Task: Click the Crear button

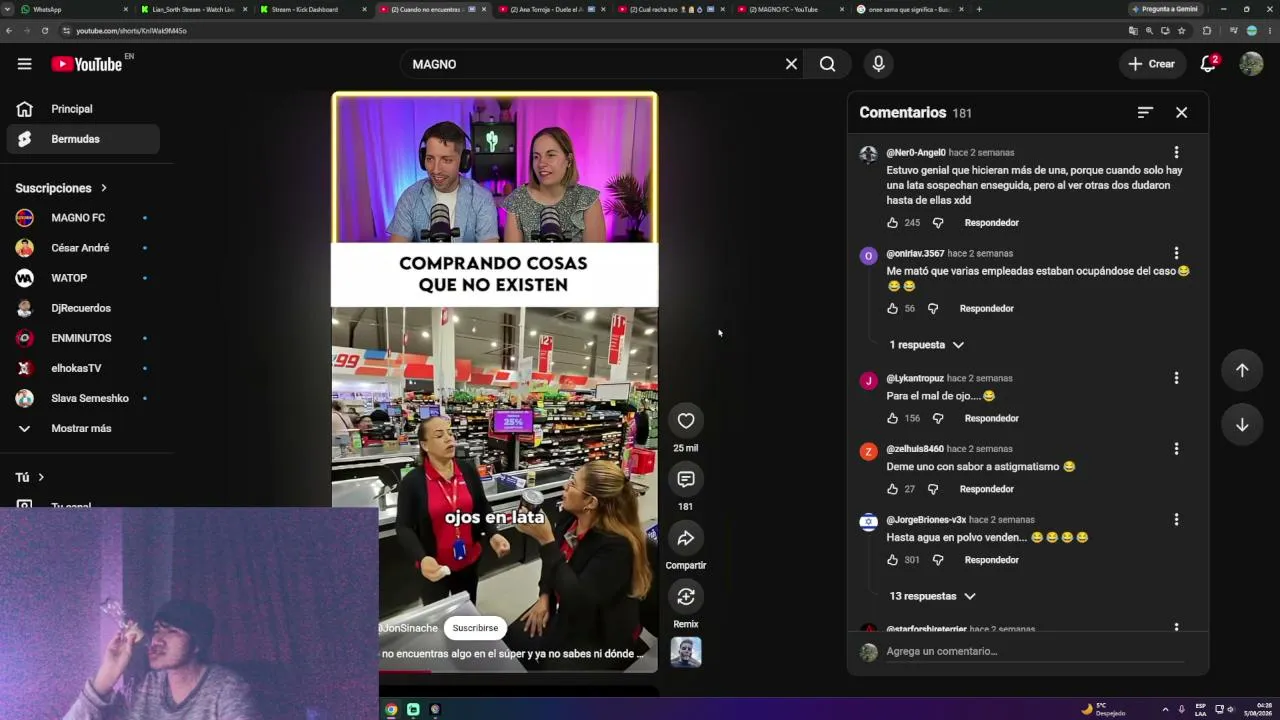Action: [1152, 64]
